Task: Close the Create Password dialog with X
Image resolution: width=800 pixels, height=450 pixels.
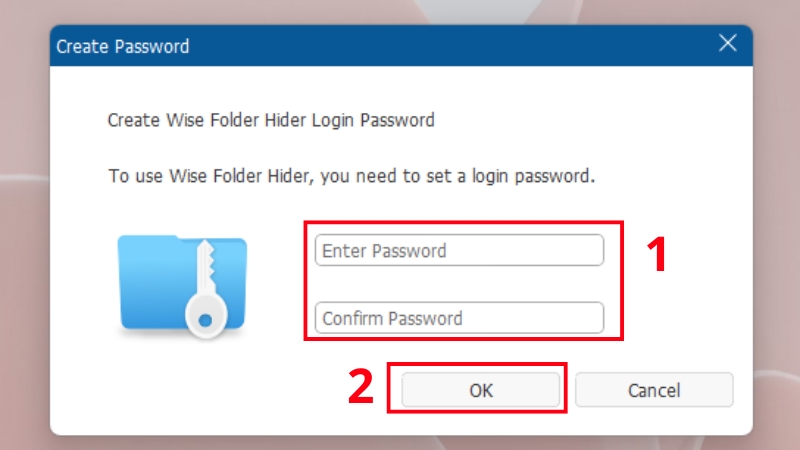Action: click(x=728, y=45)
